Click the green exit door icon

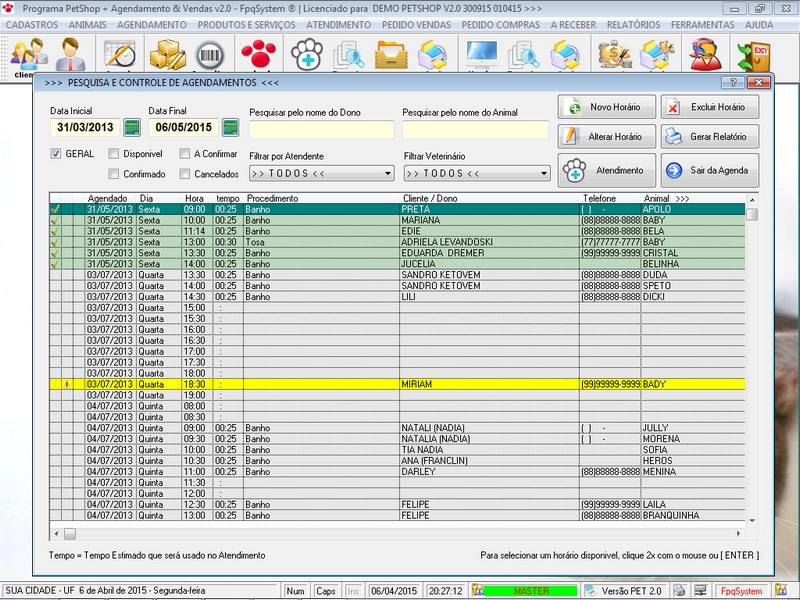click(753, 55)
